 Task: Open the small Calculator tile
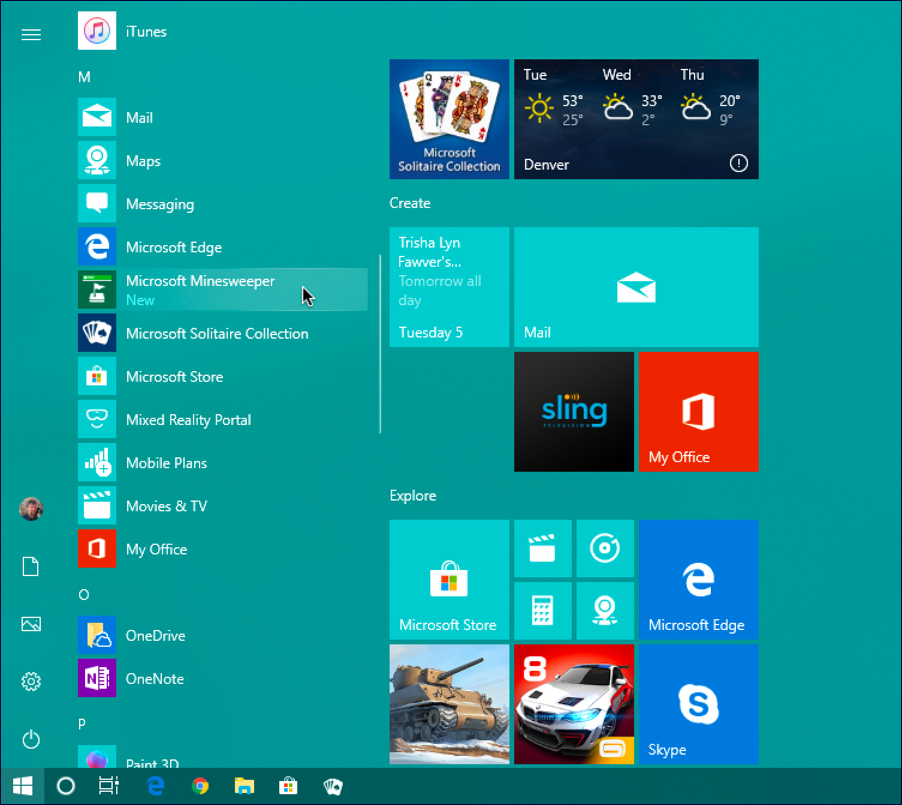543,611
